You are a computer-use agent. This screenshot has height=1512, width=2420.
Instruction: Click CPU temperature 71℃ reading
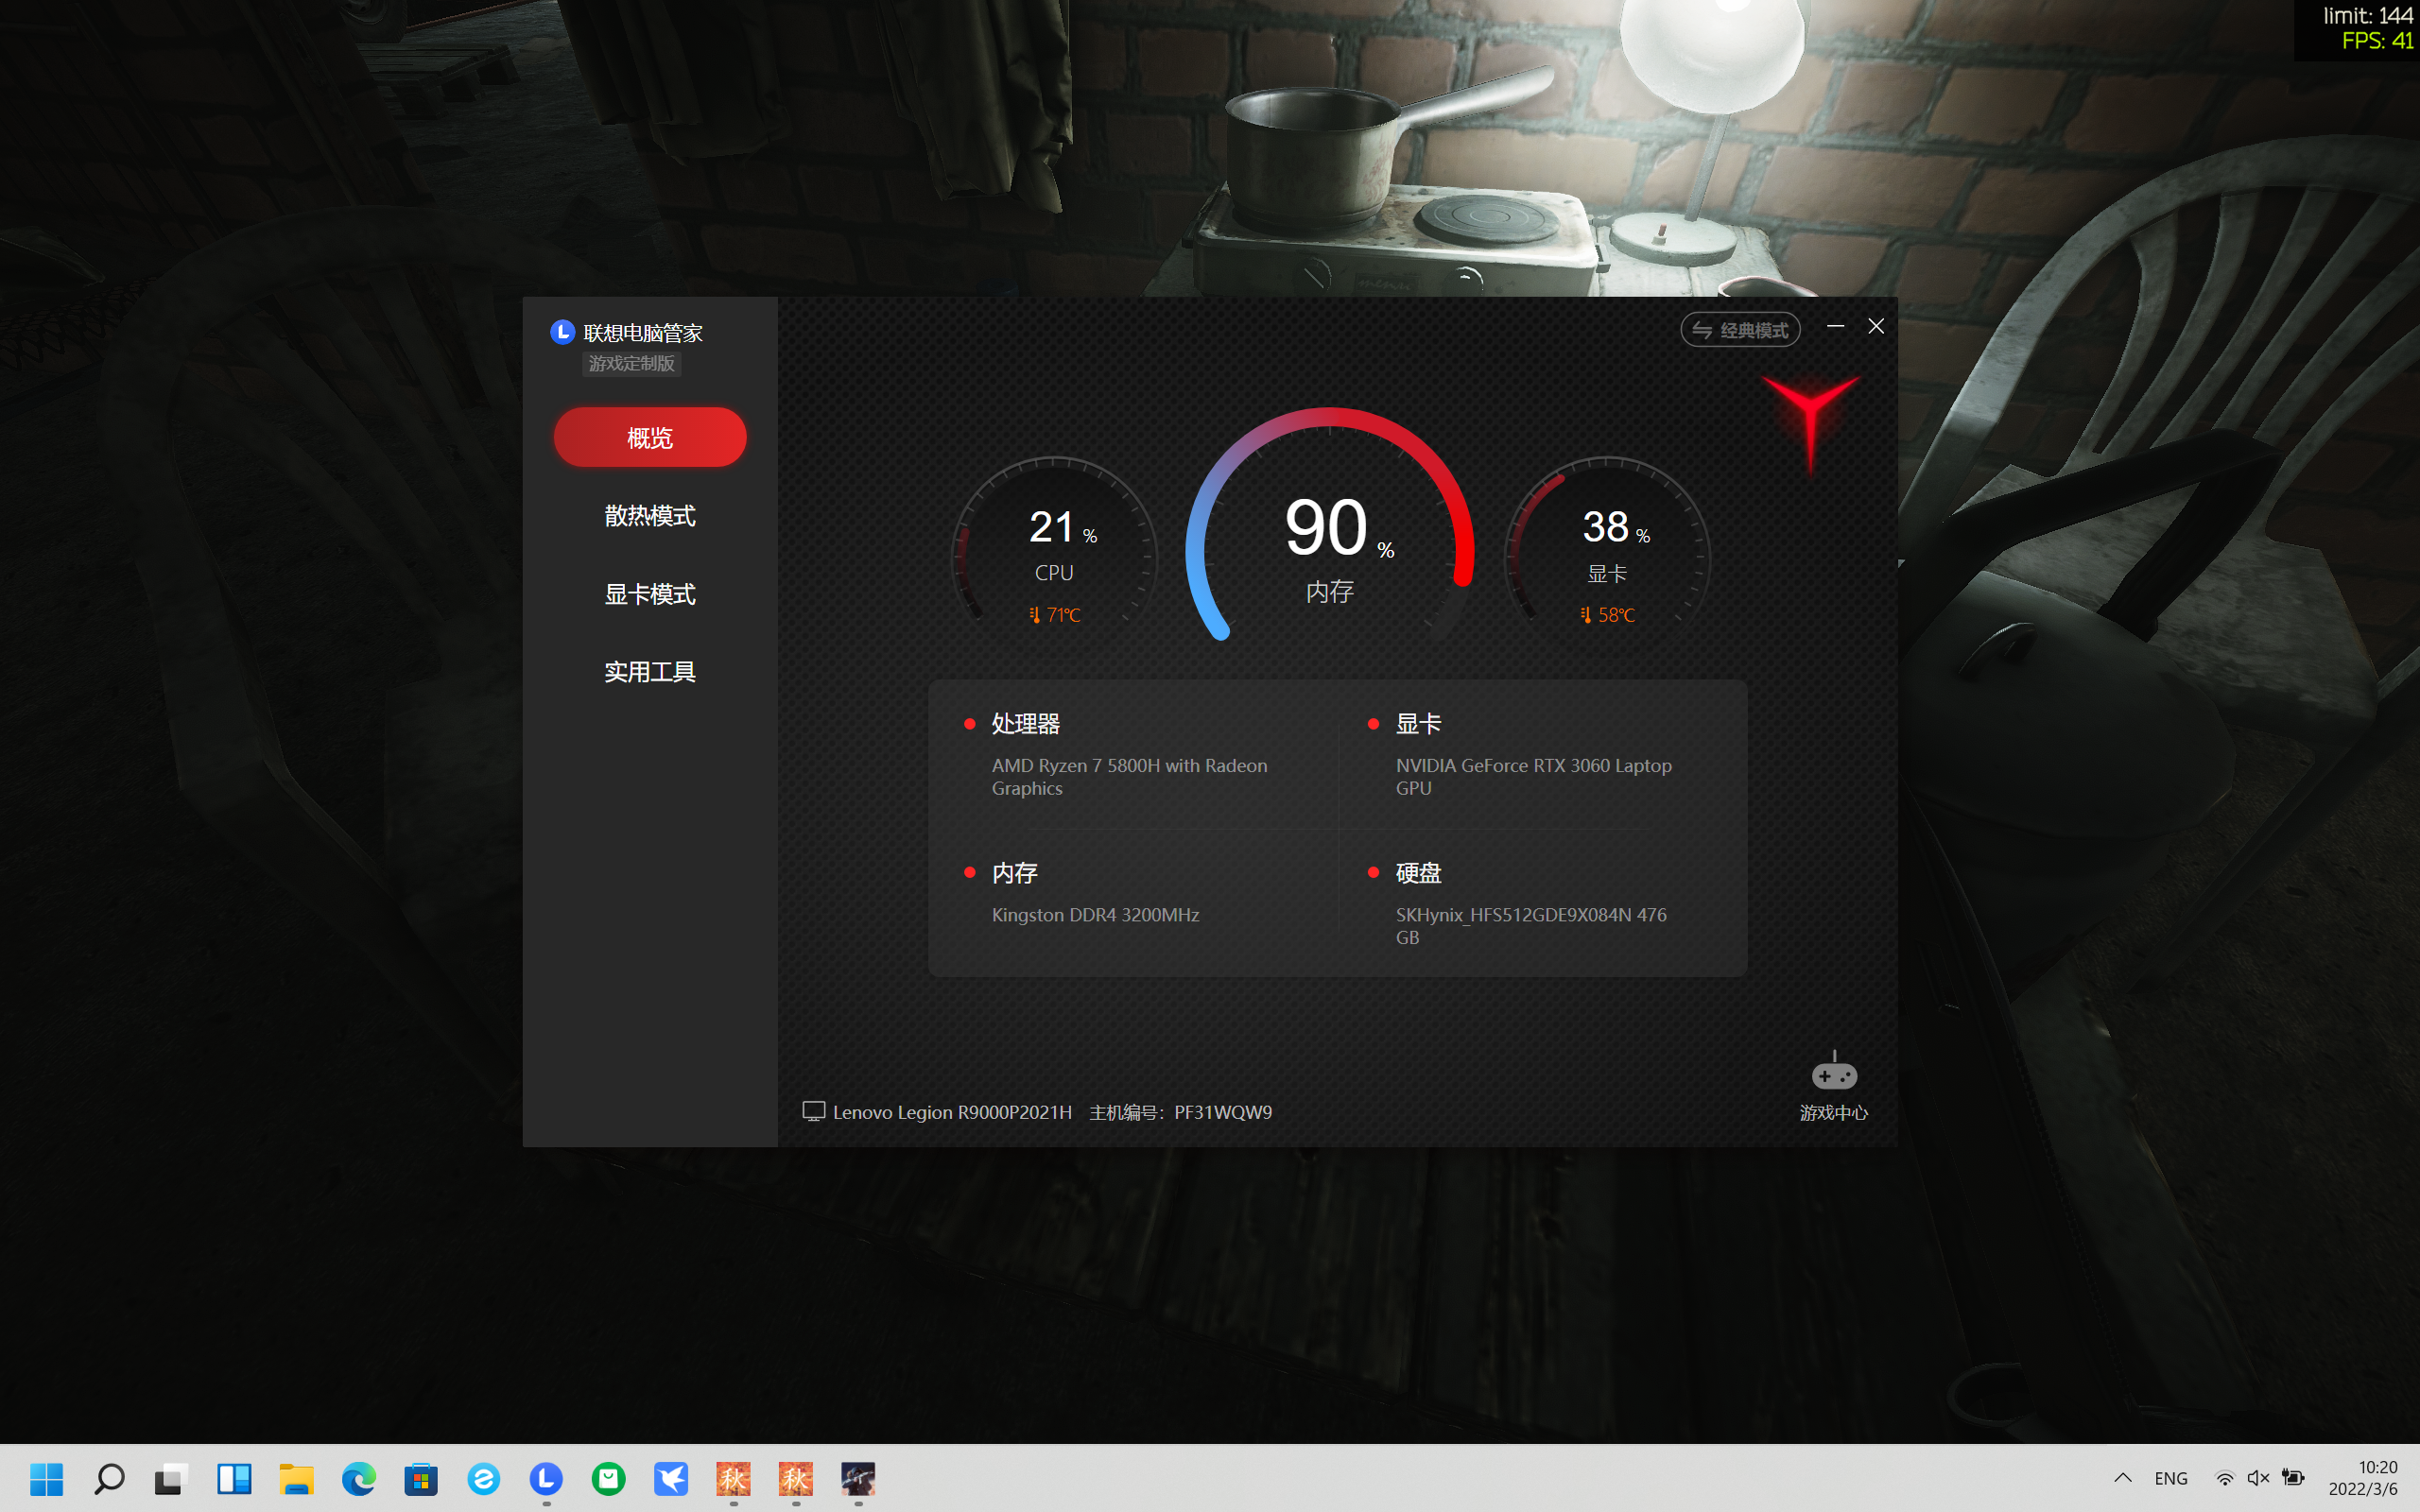tap(1055, 615)
